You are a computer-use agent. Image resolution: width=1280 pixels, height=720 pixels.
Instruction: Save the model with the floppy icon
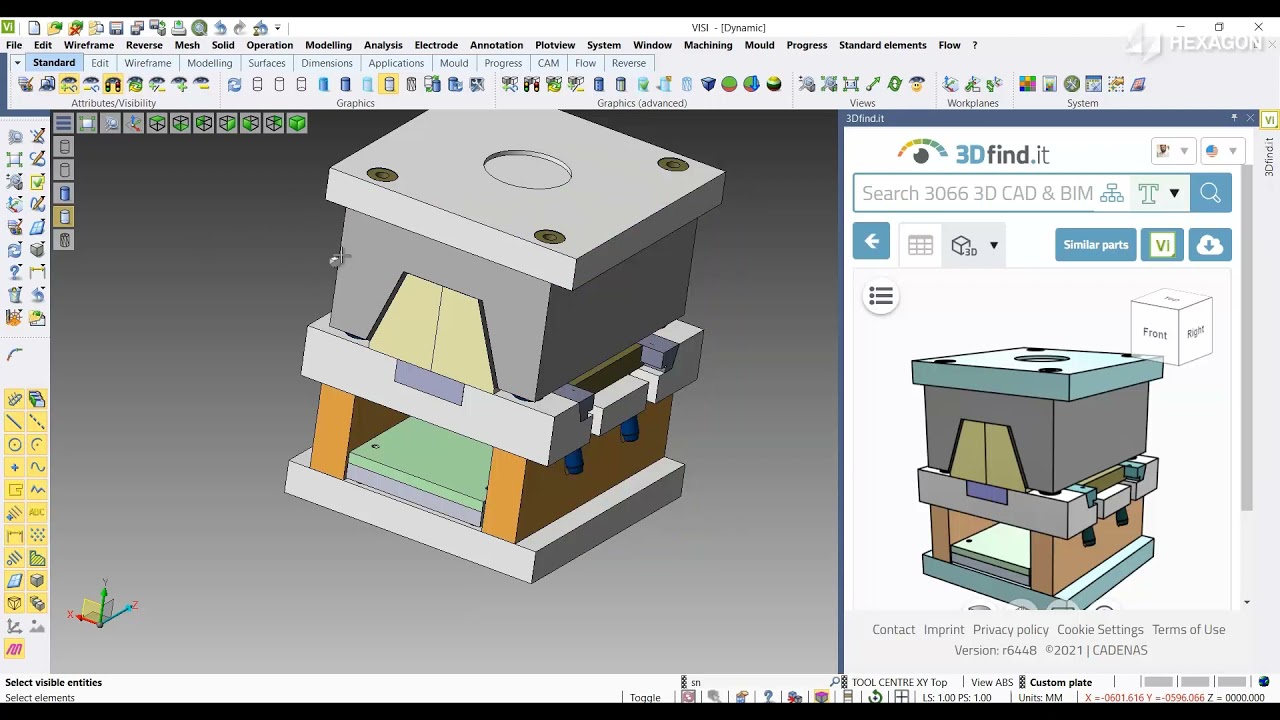(x=117, y=28)
